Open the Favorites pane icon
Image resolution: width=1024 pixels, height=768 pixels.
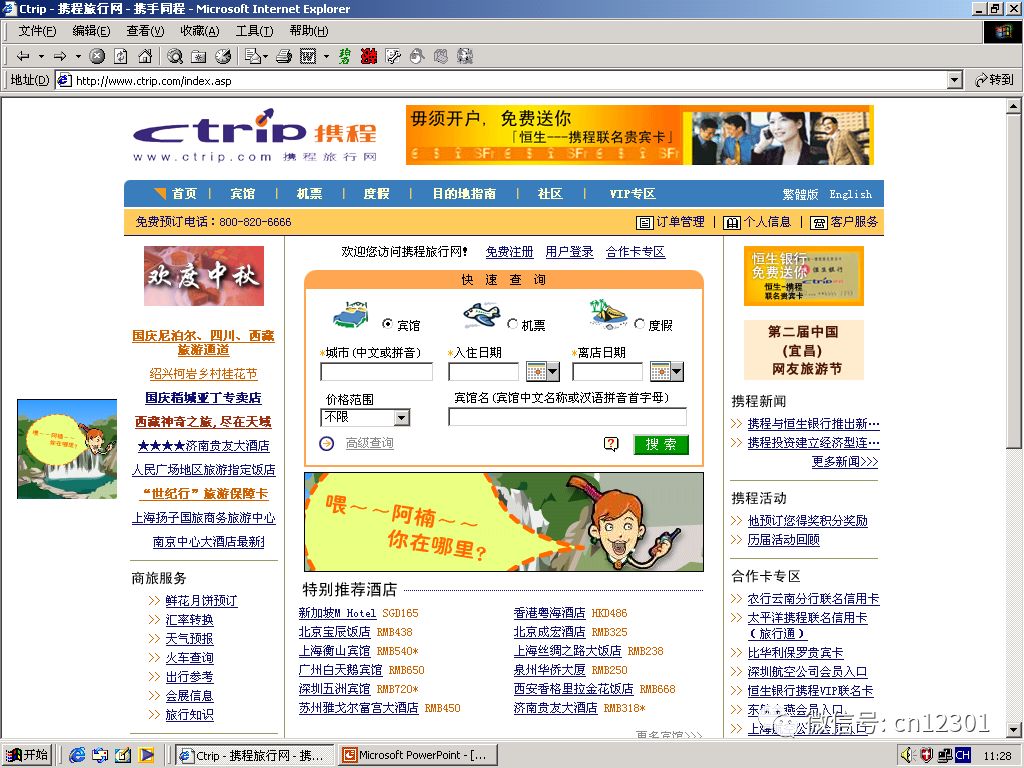[199, 57]
